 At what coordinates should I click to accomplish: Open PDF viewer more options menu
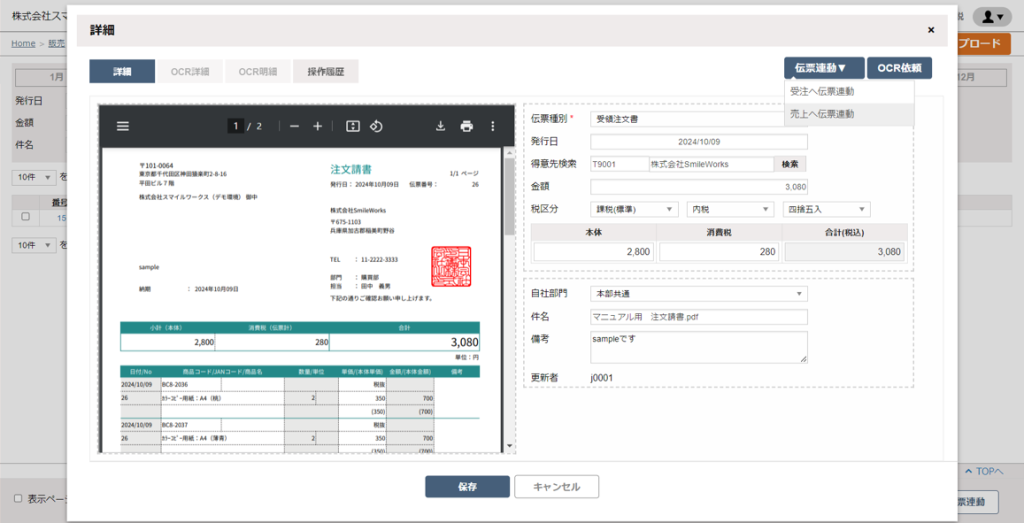pyautogui.click(x=493, y=126)
